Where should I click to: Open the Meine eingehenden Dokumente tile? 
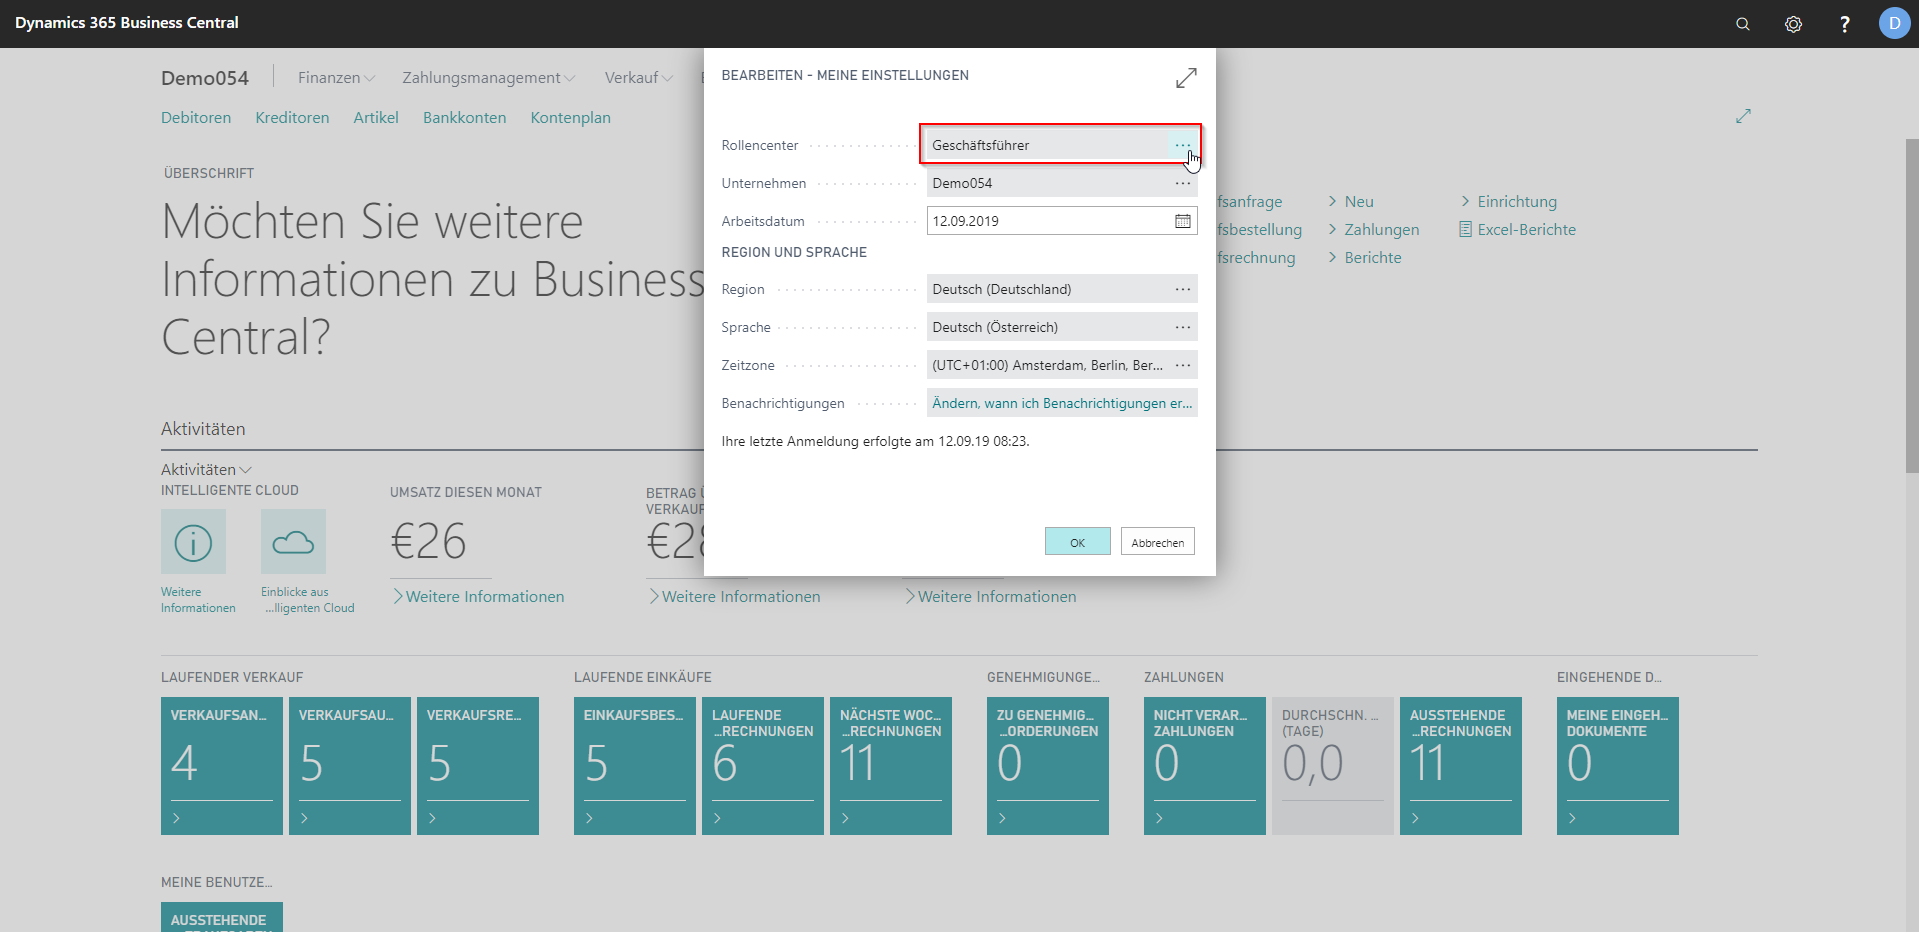point(1618,766)
